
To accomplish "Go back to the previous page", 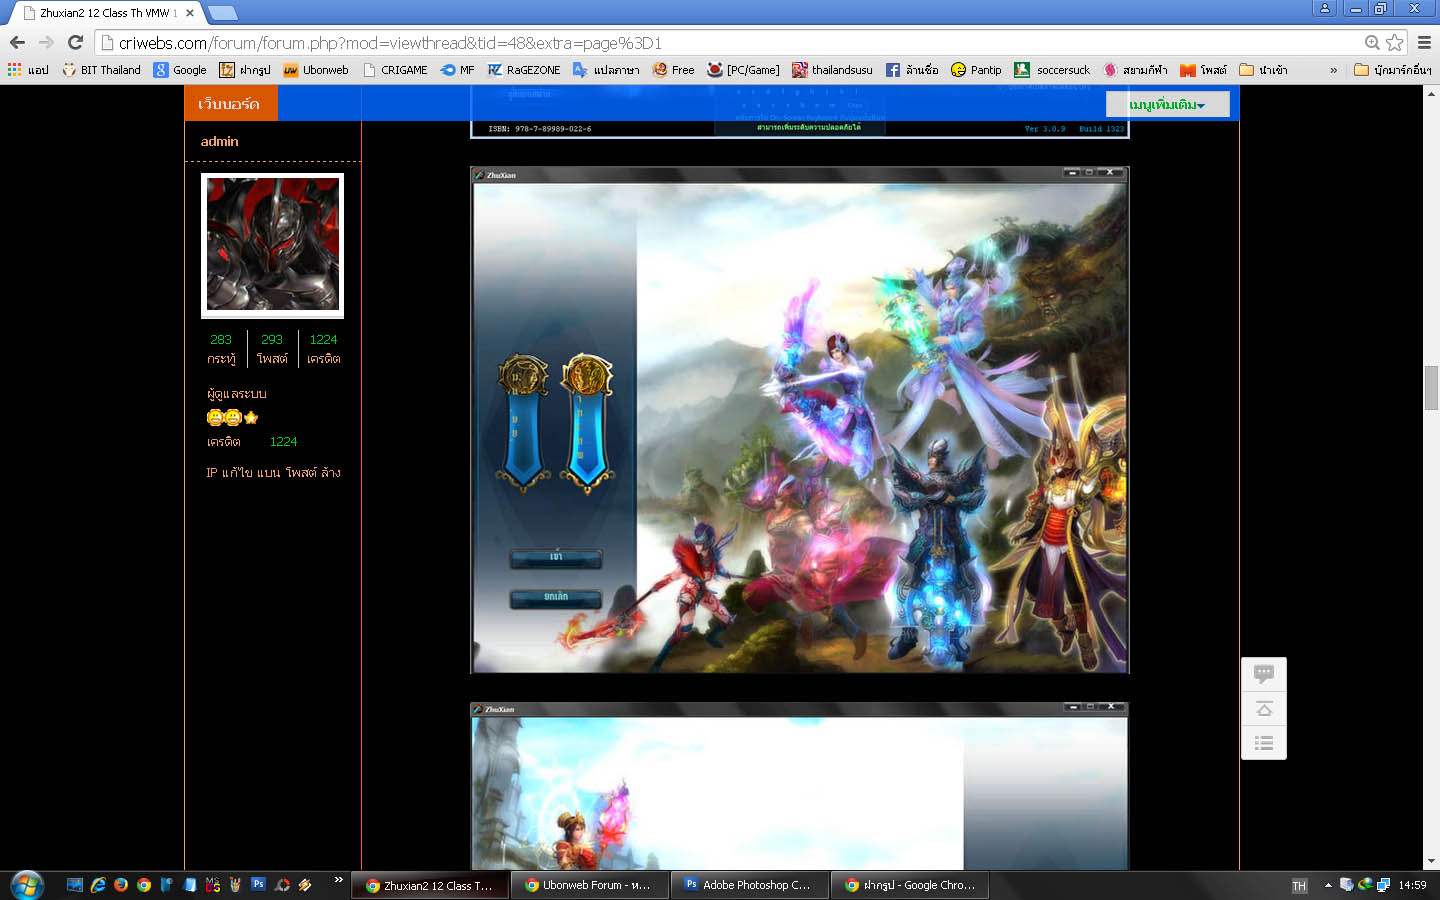I will point(17,42).
